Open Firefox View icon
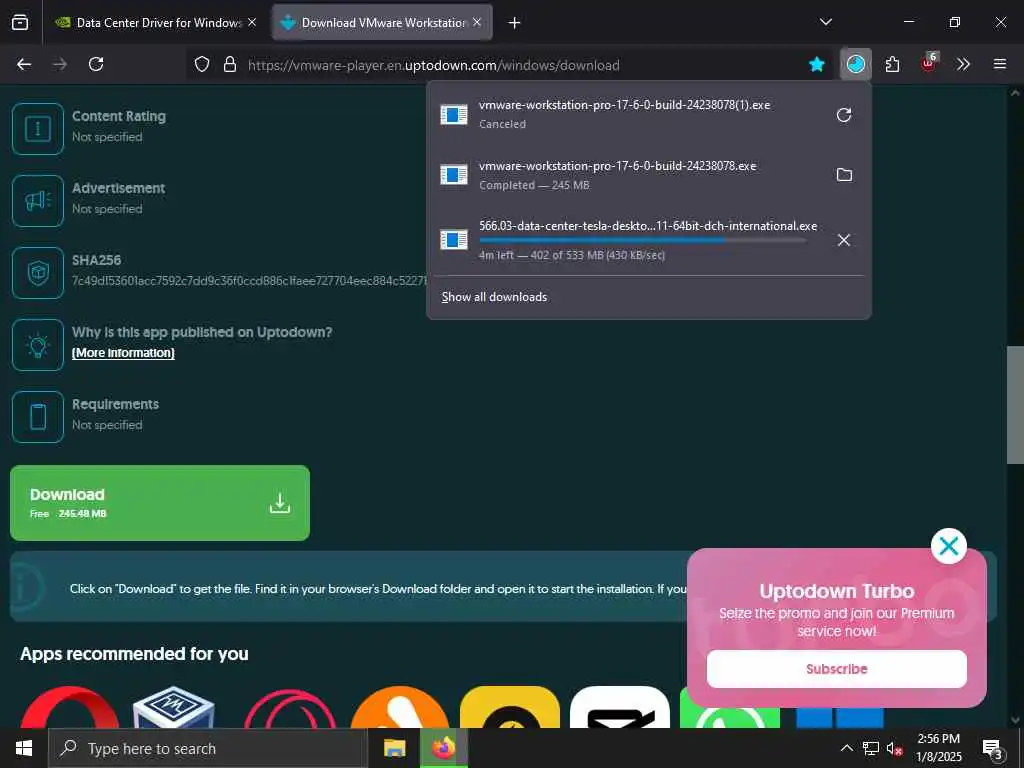Viewport: 1024px width, 768px height. 20,22
